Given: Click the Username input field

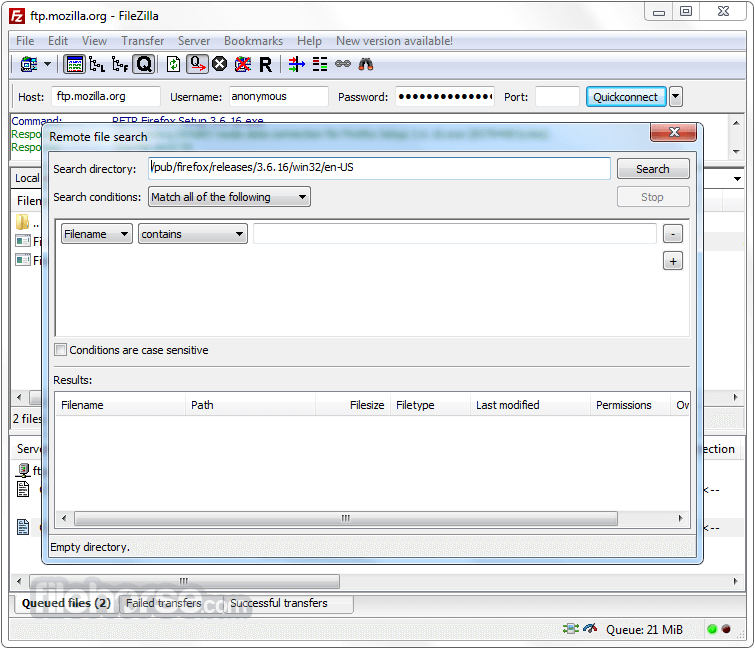Looking at the screenshot, I should coord(279,96).
